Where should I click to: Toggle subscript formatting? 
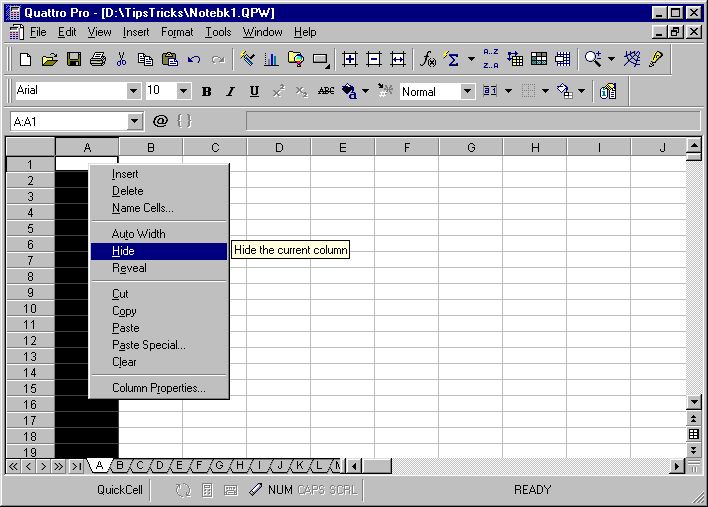point(302,92)
